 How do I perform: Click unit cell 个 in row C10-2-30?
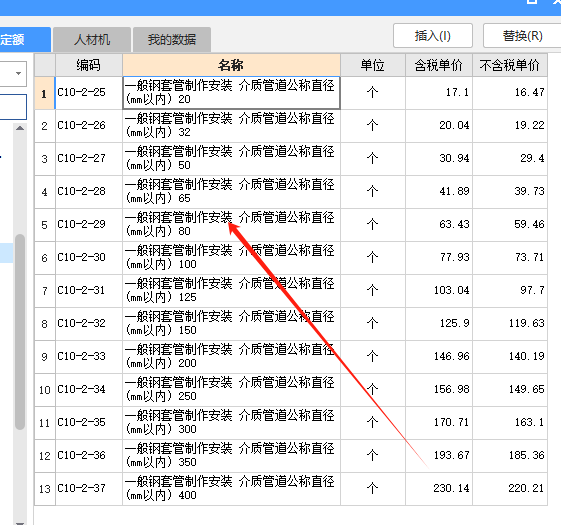point(372,258)
